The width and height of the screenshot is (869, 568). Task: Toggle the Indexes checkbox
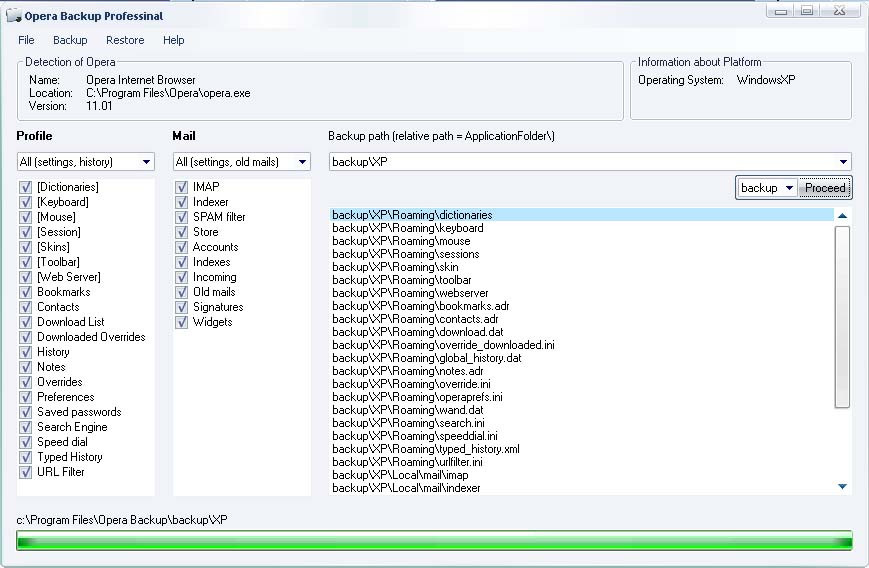coord(181,262)
